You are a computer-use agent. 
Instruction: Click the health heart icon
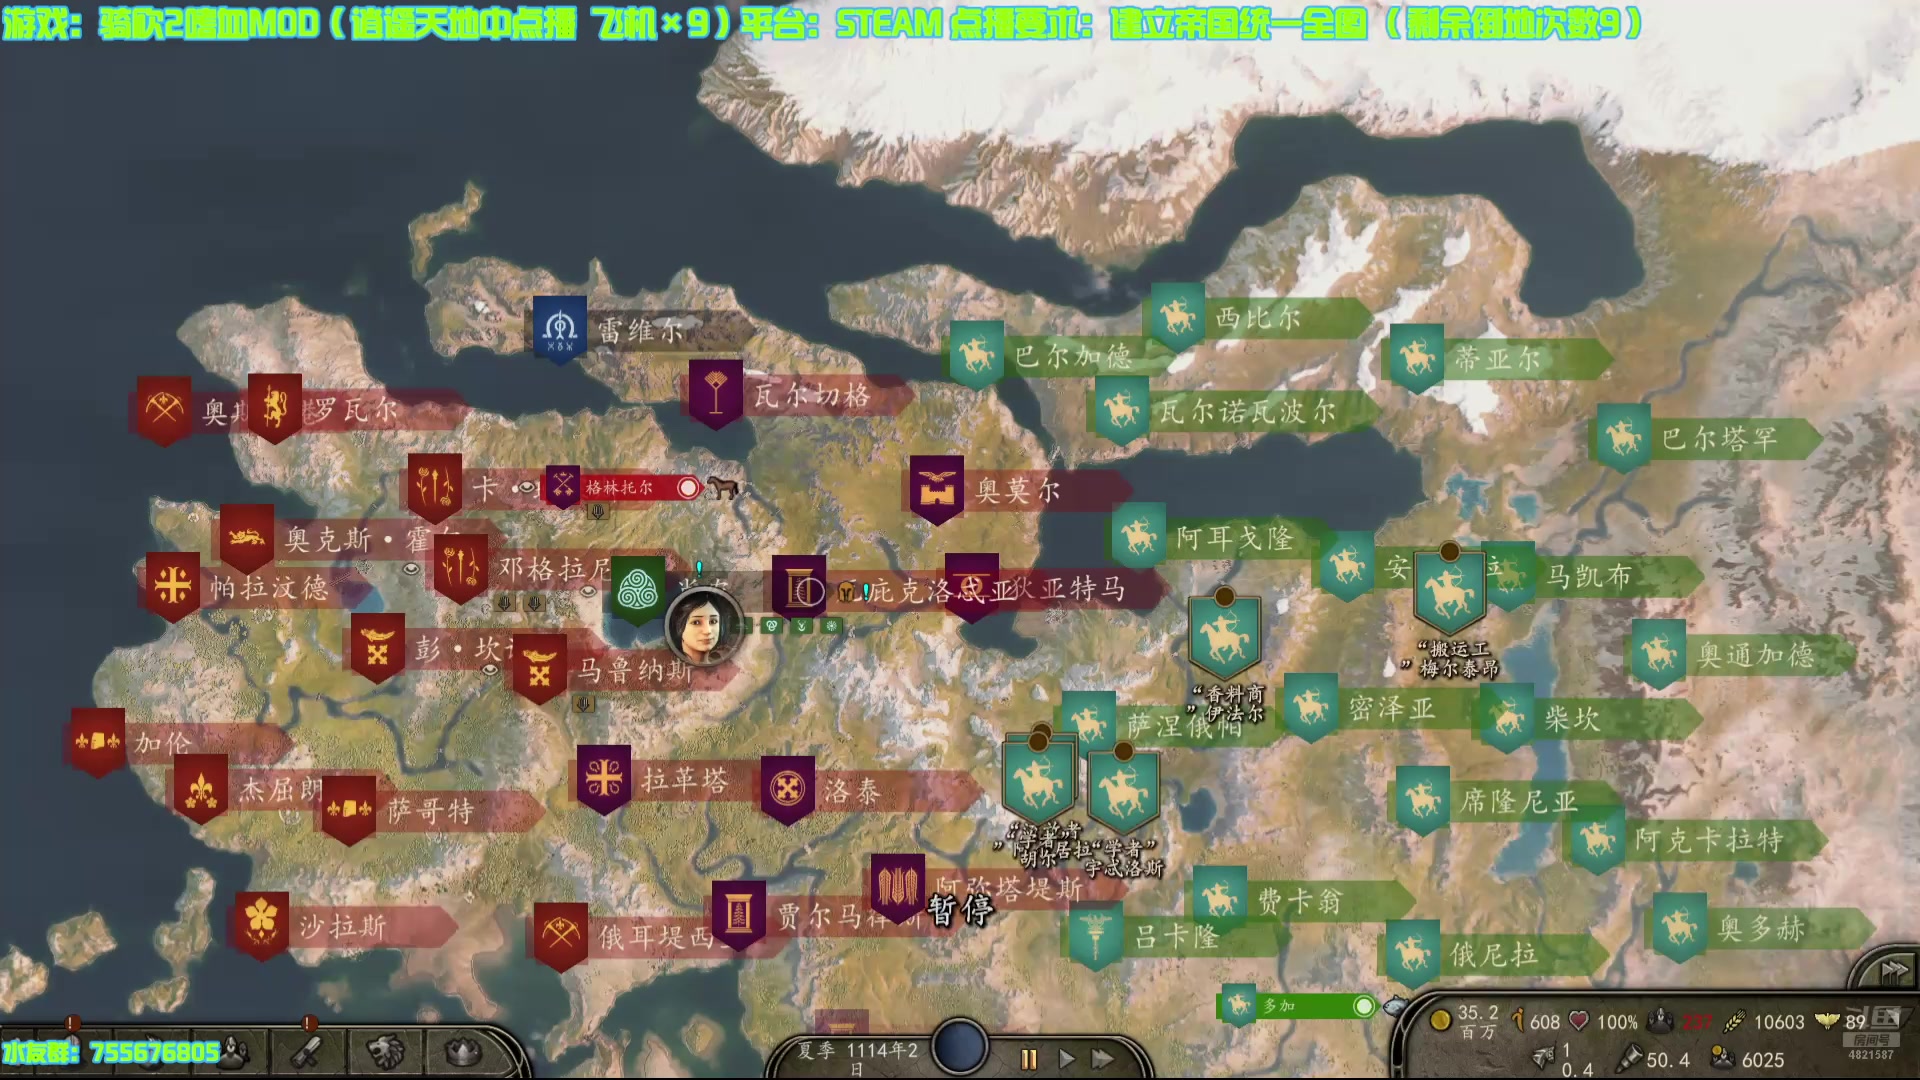(1579, 1021)
